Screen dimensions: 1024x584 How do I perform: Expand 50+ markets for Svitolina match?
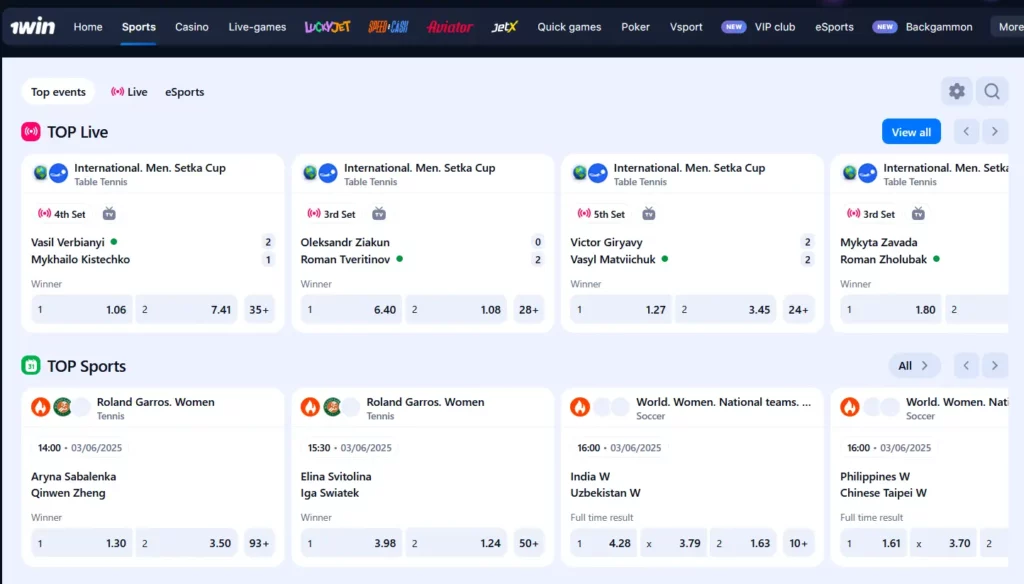pyautogui.click(x=529, y=543)
